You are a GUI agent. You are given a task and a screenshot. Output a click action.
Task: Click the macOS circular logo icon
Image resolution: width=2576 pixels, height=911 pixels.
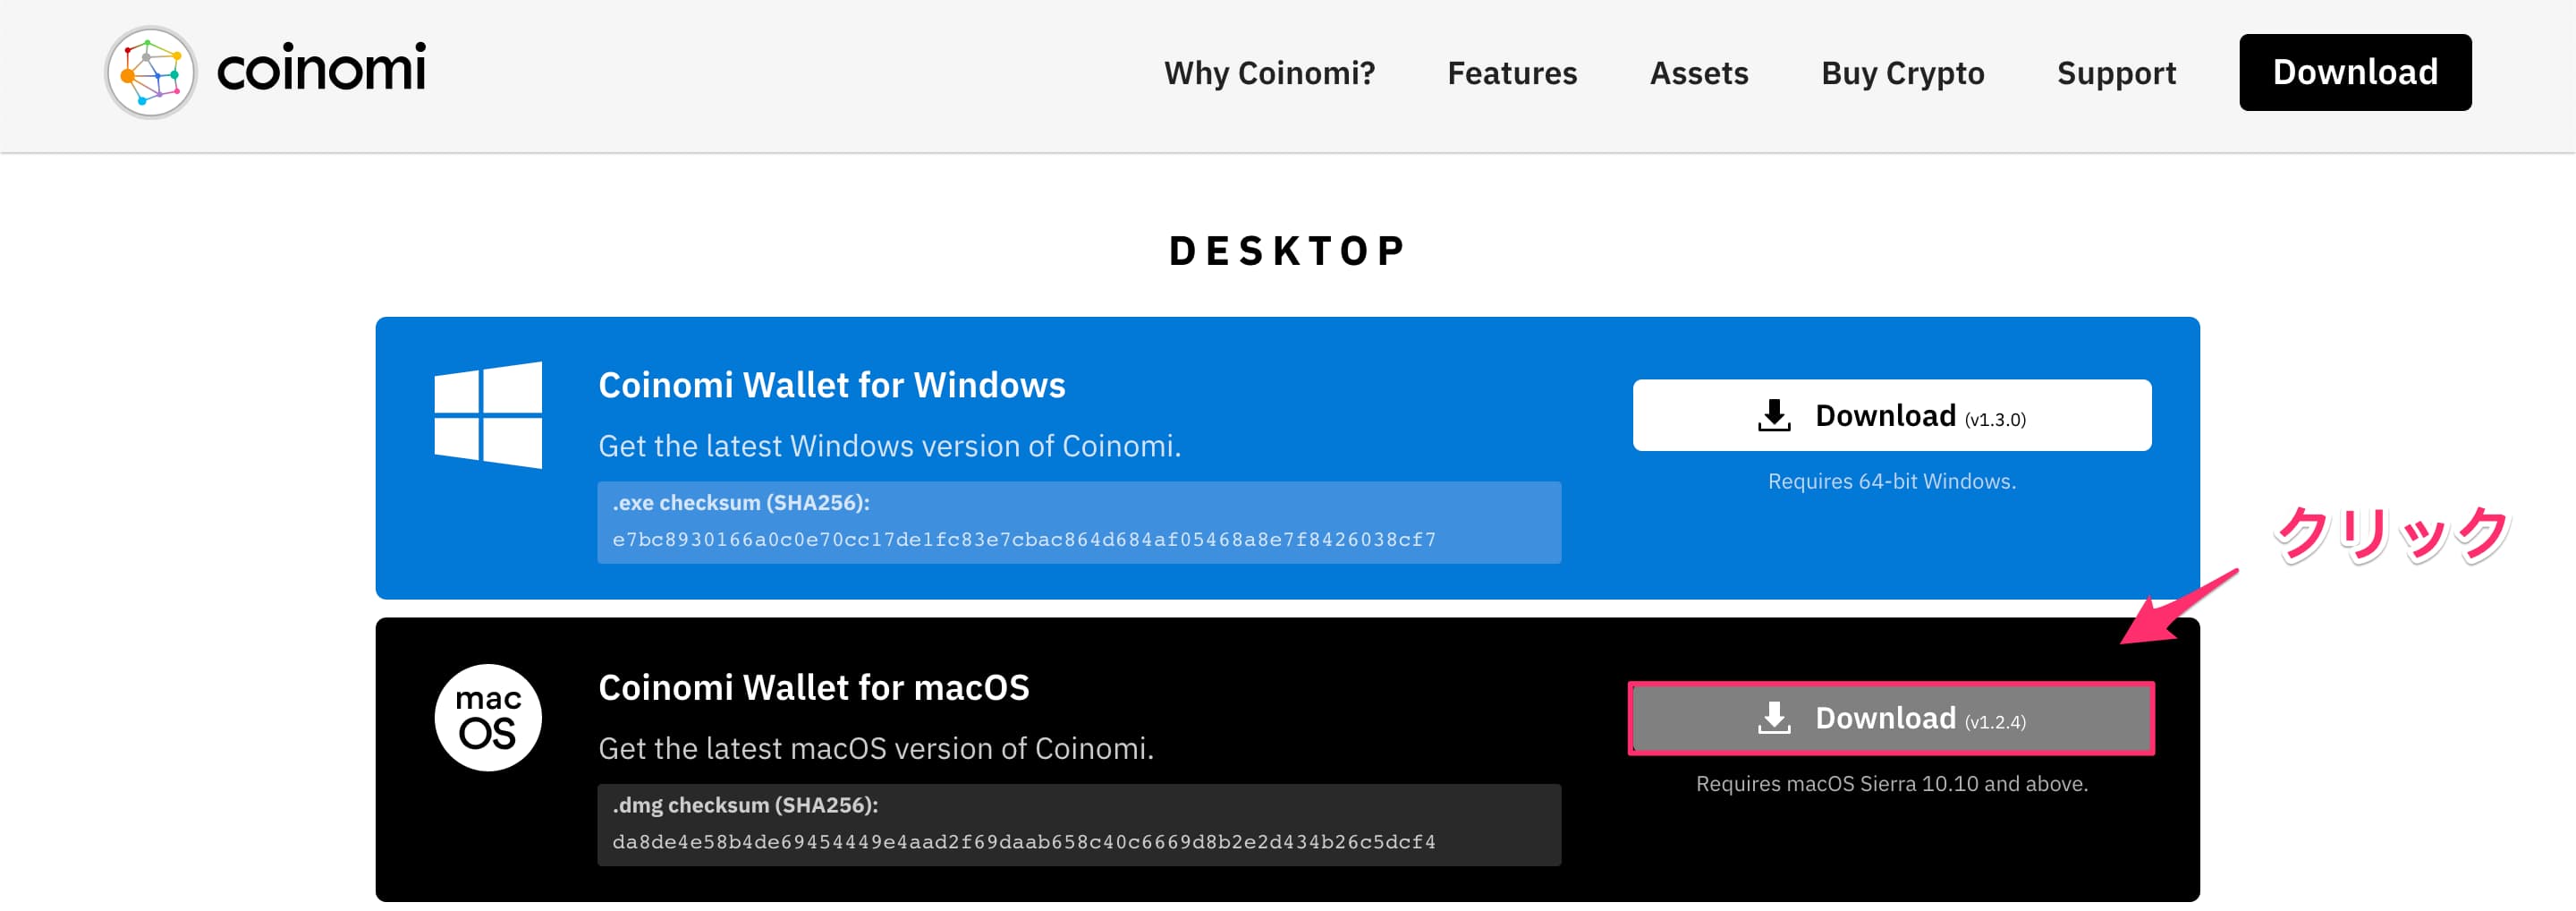point(488,719)
